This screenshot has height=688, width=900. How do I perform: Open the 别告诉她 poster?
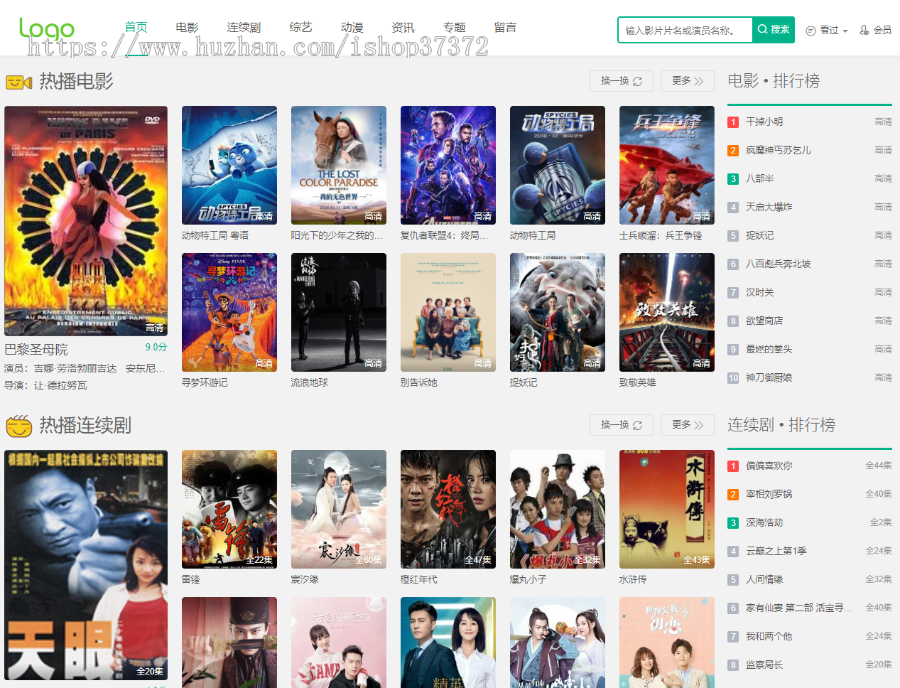[x=448, y=312]
